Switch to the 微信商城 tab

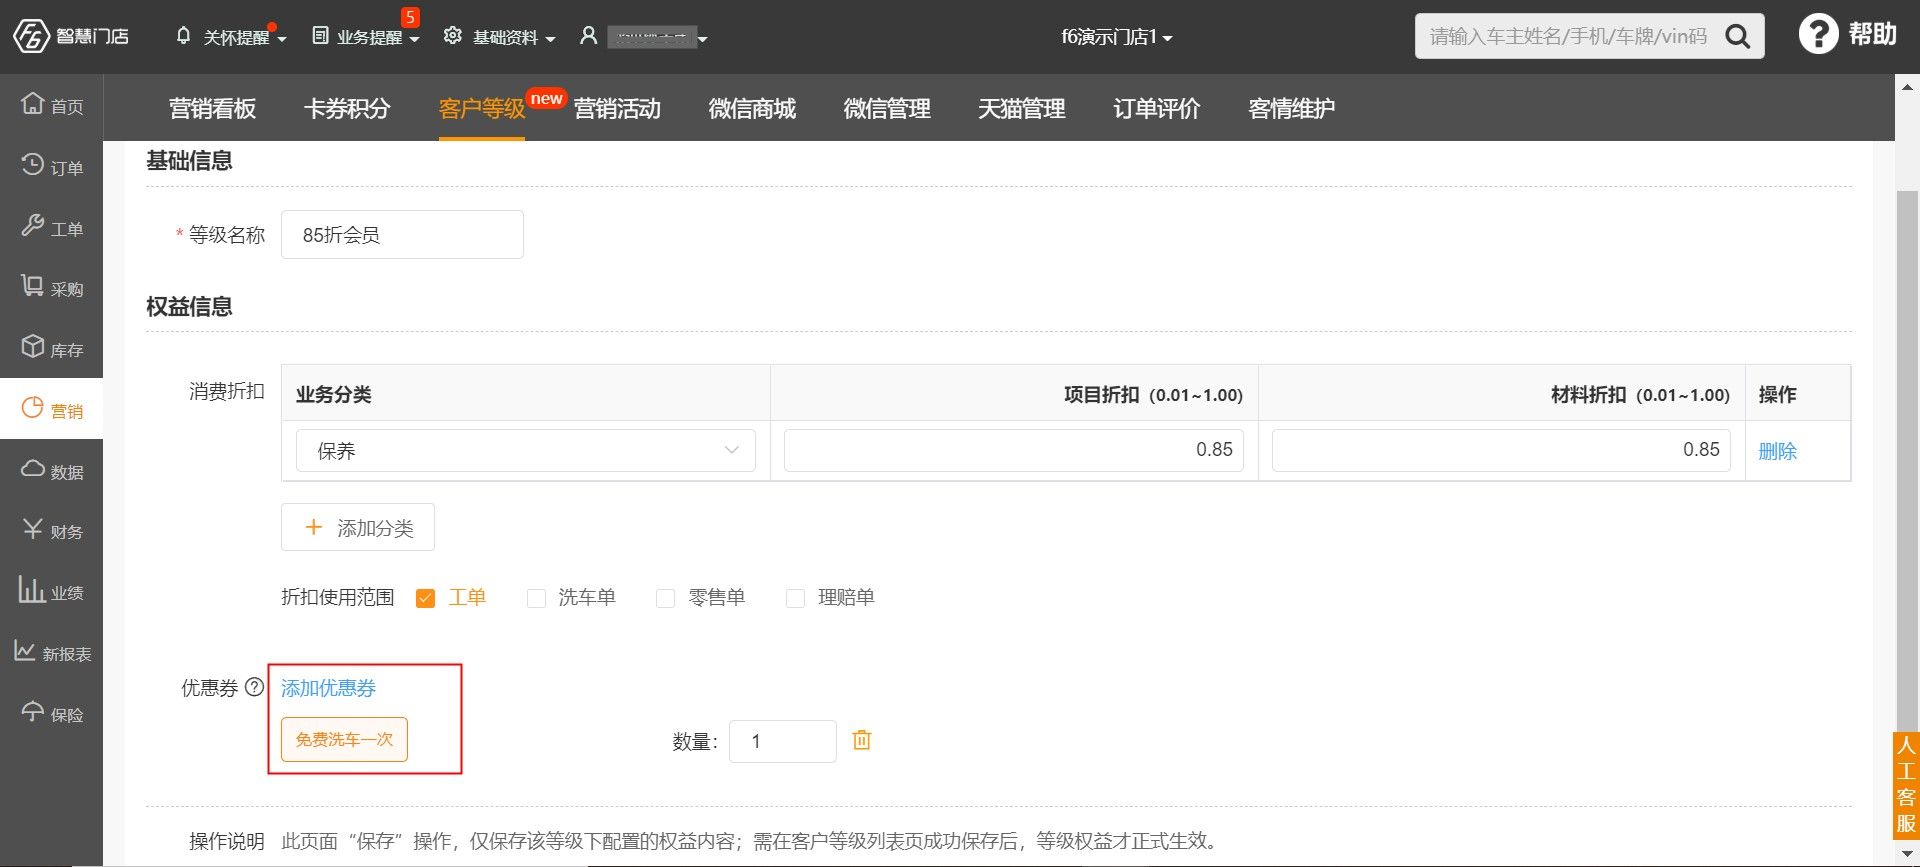pyautogui.click(x=752, y=108)
